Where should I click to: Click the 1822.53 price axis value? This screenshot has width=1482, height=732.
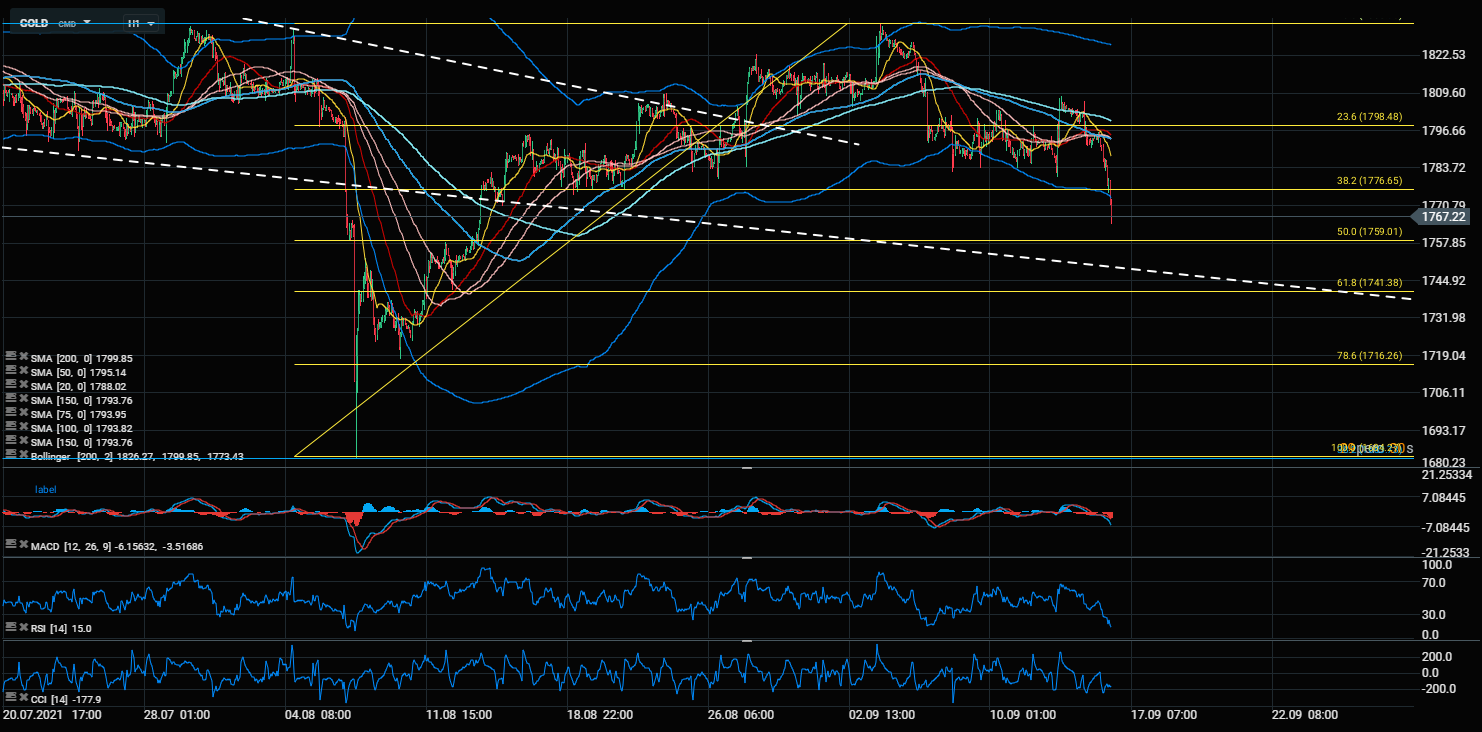1444,55
